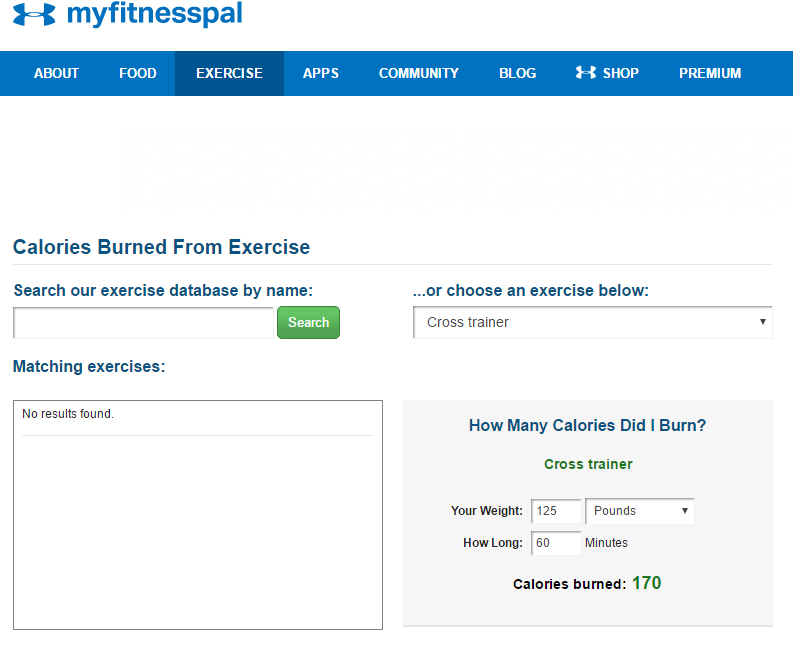Image resolution: width=793 pixels, height=652 pixels.
Task: Open the APPS page
Action: [x=321, y=73]
